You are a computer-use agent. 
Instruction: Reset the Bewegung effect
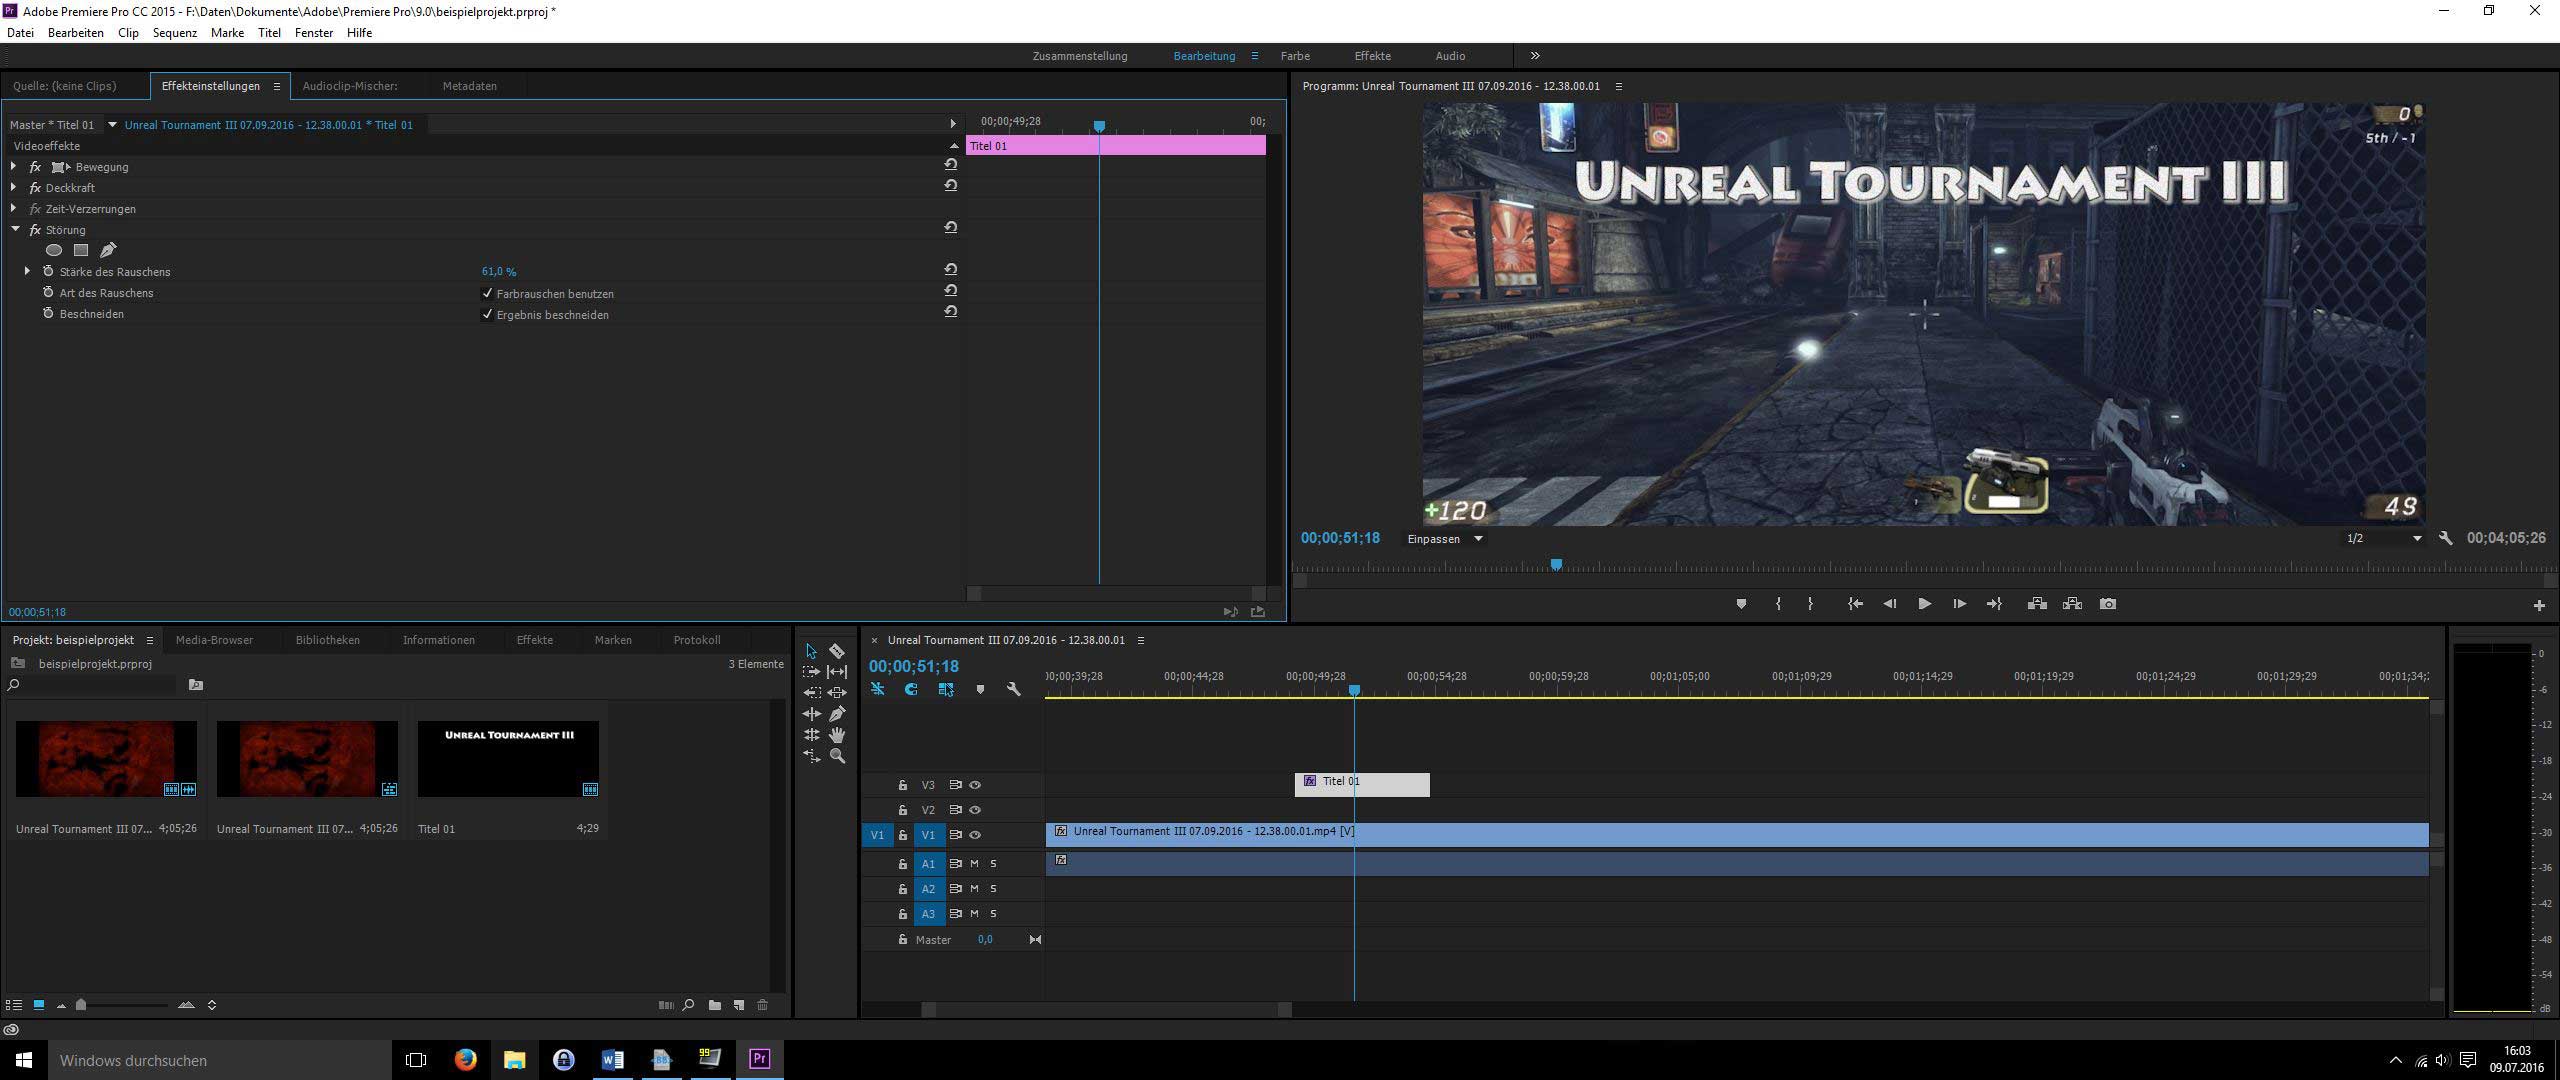tap(950, 165)
